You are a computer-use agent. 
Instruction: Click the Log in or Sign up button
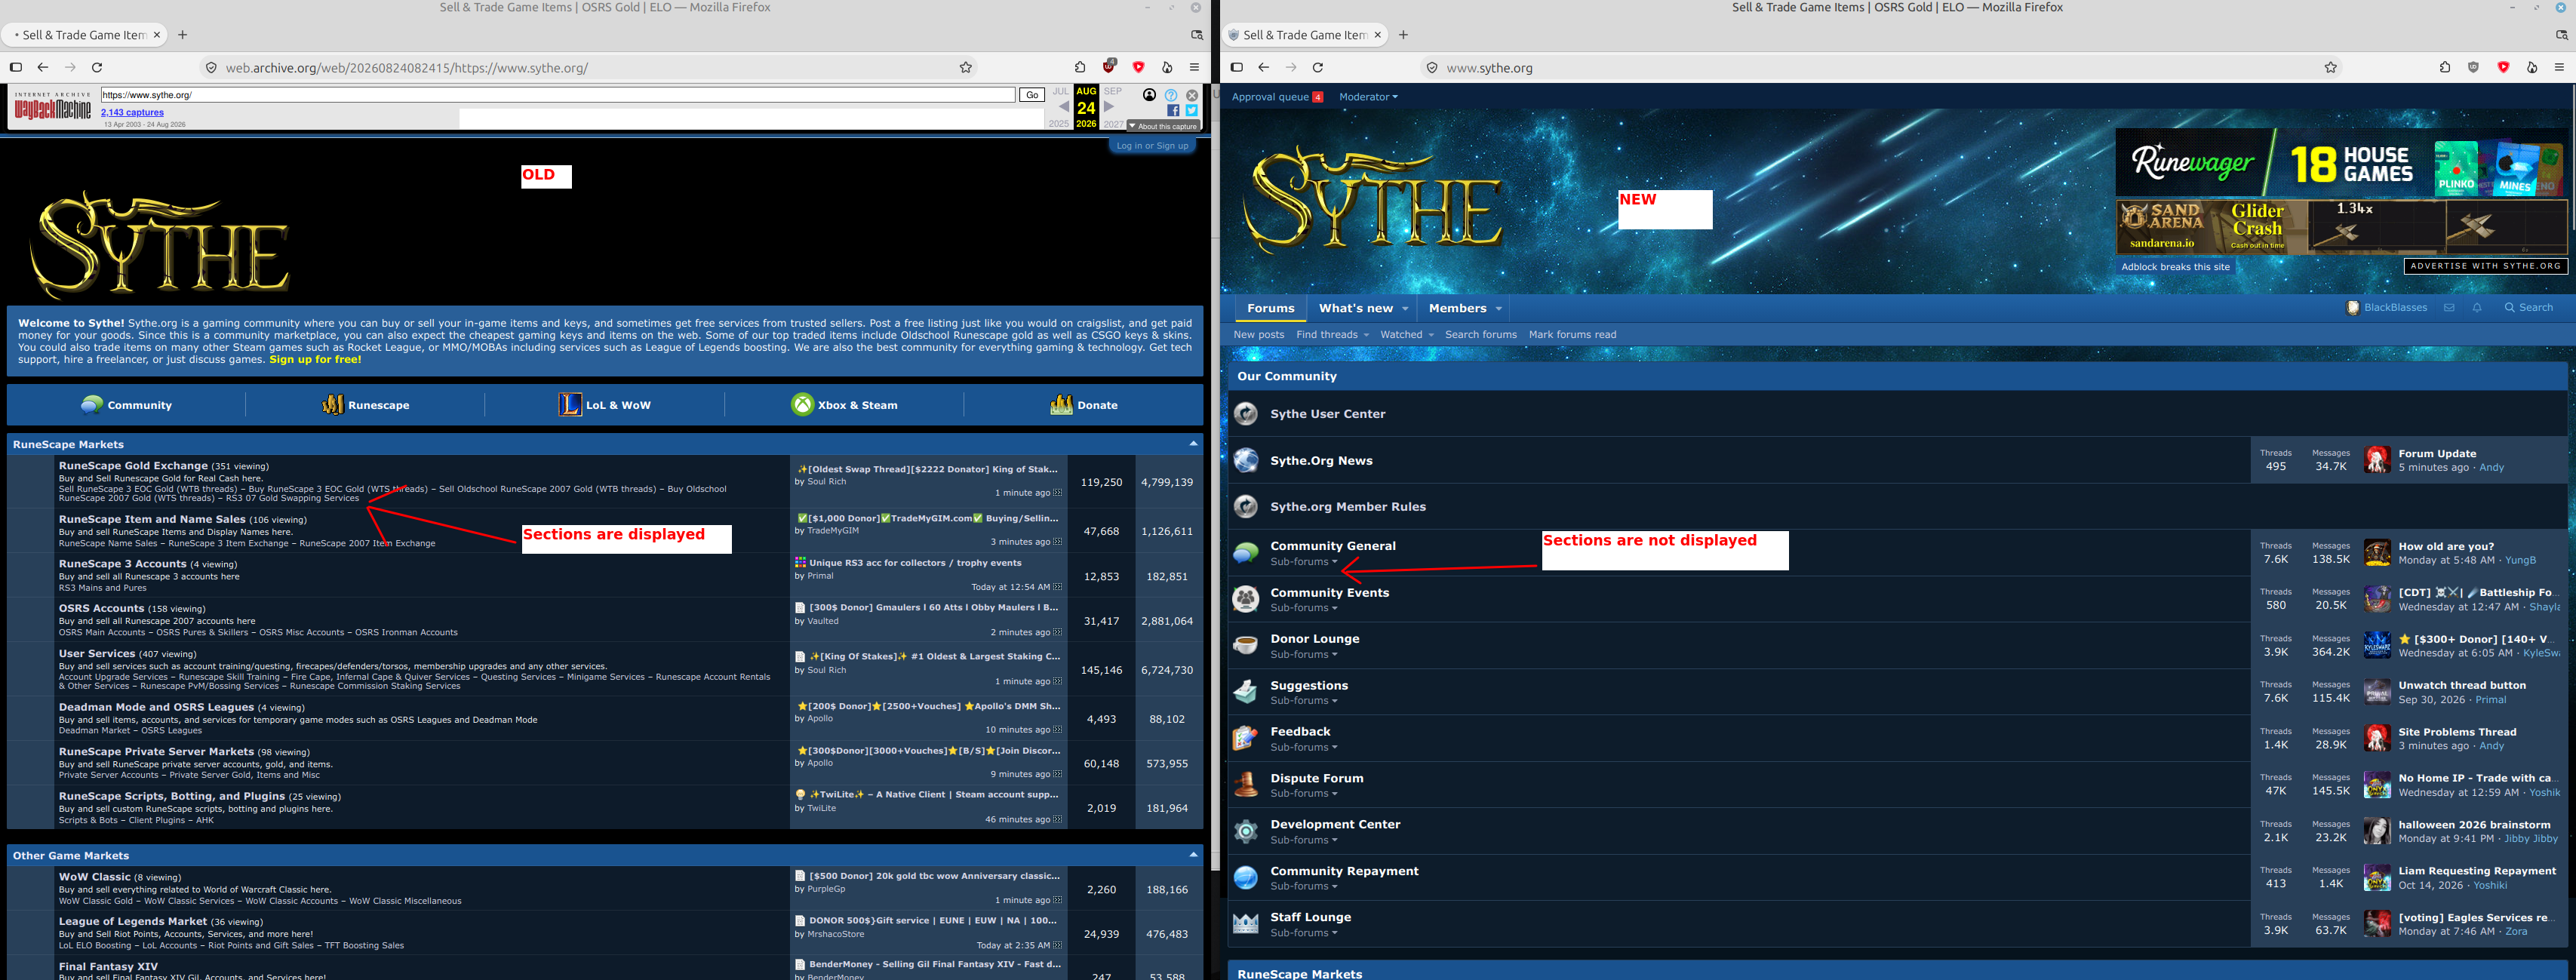(1152, 146)
